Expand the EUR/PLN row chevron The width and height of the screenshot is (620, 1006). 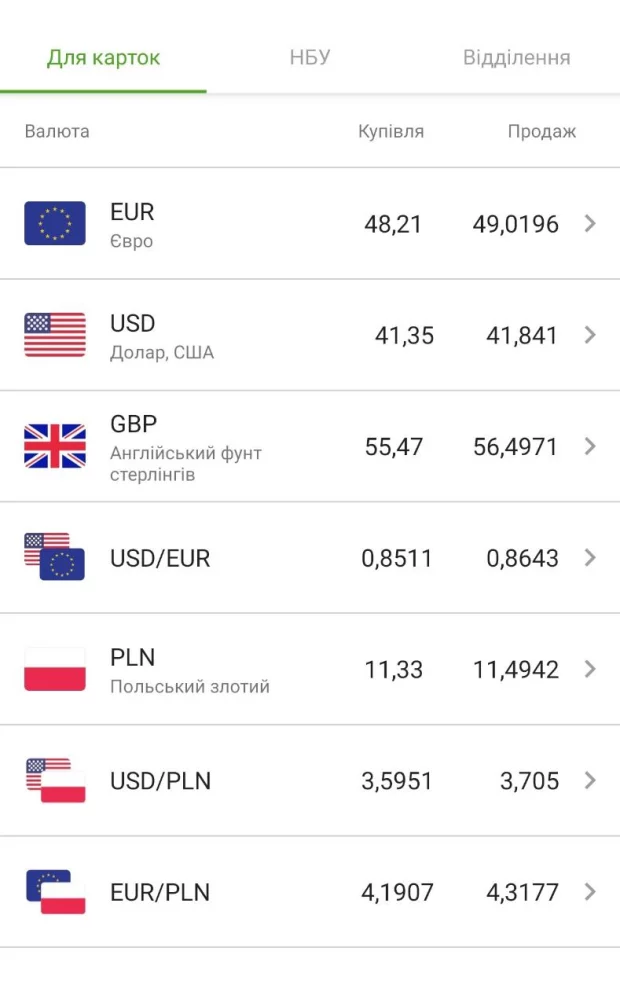click(590, 892)
